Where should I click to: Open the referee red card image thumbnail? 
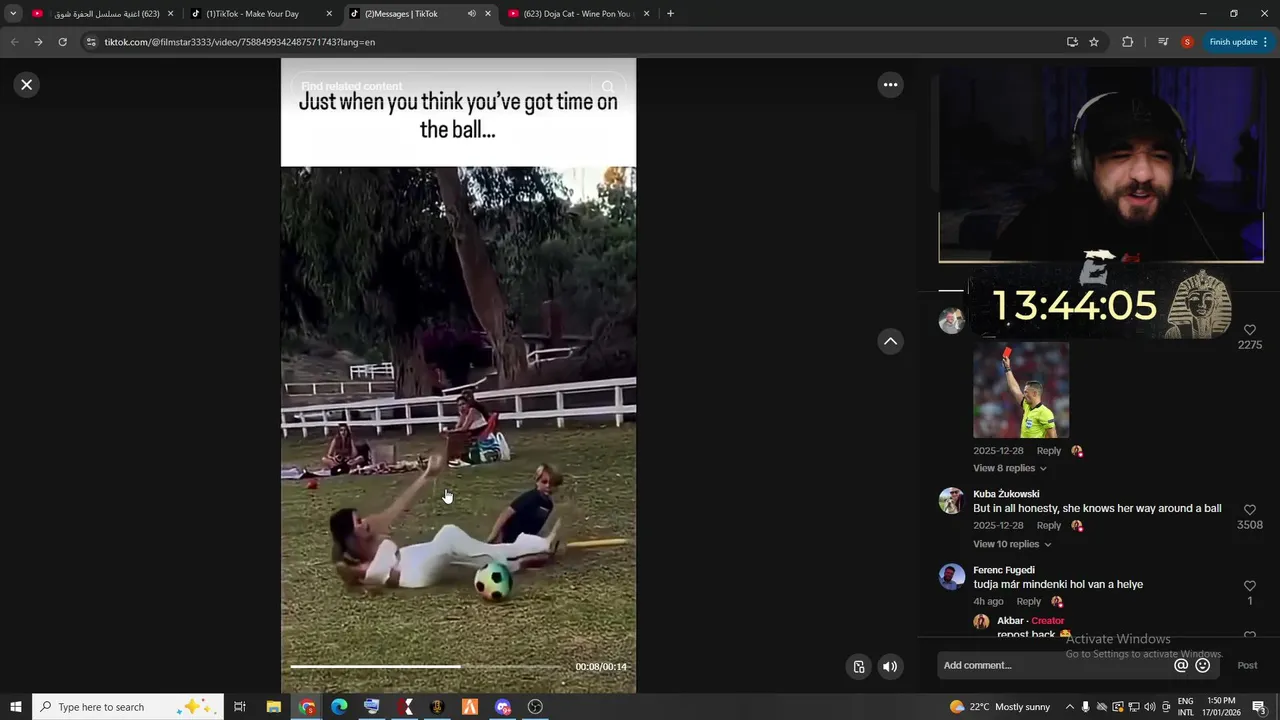tap(1021, 390)
